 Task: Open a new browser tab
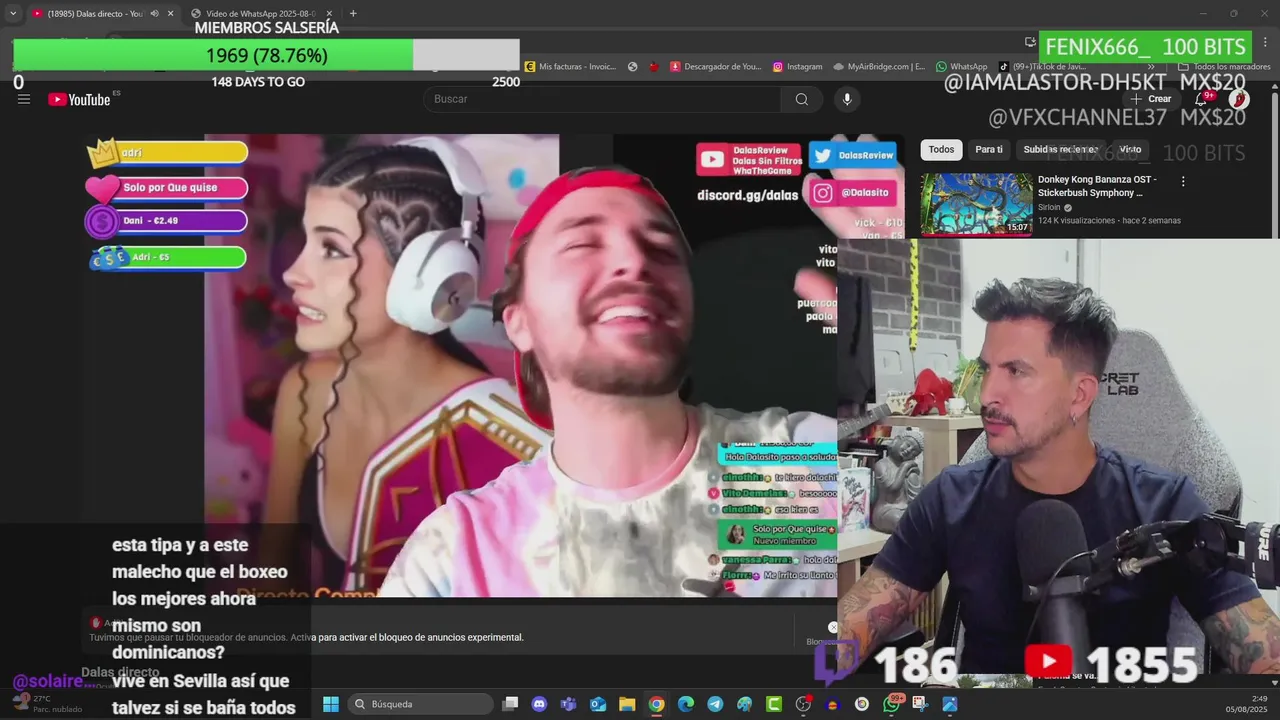[x=353, y=14]
